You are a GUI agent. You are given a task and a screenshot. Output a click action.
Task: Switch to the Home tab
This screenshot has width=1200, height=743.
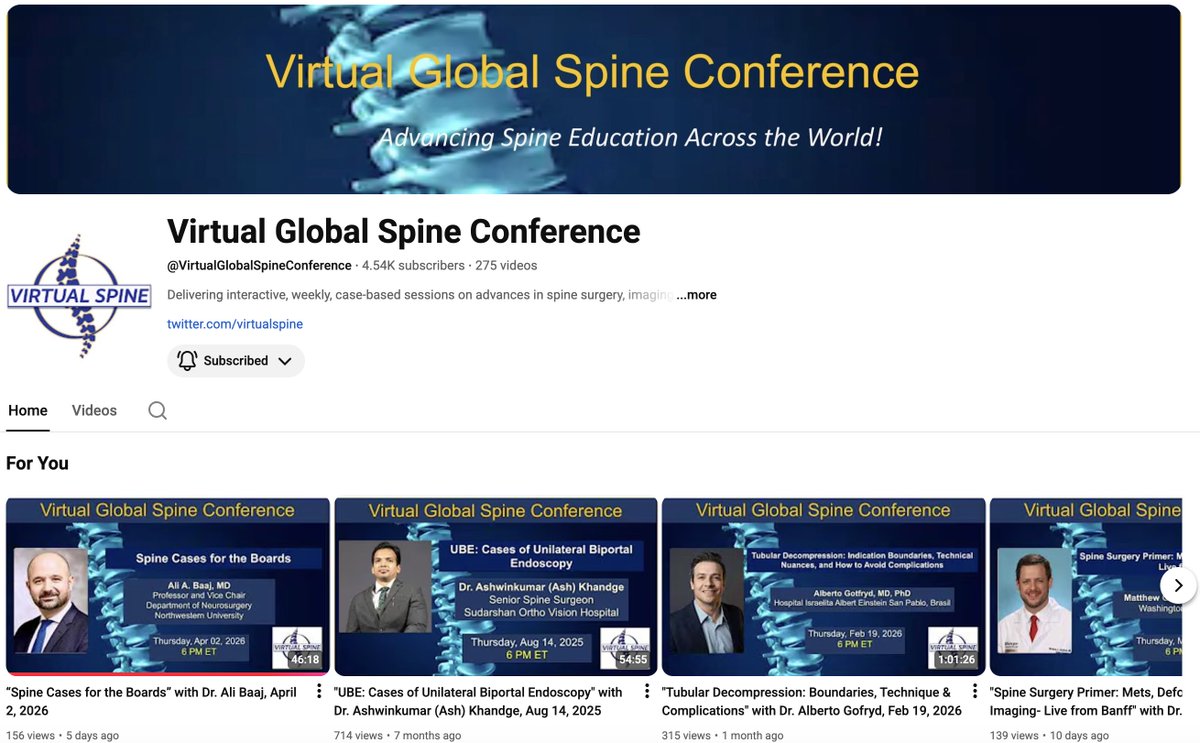tap(27, 410)
